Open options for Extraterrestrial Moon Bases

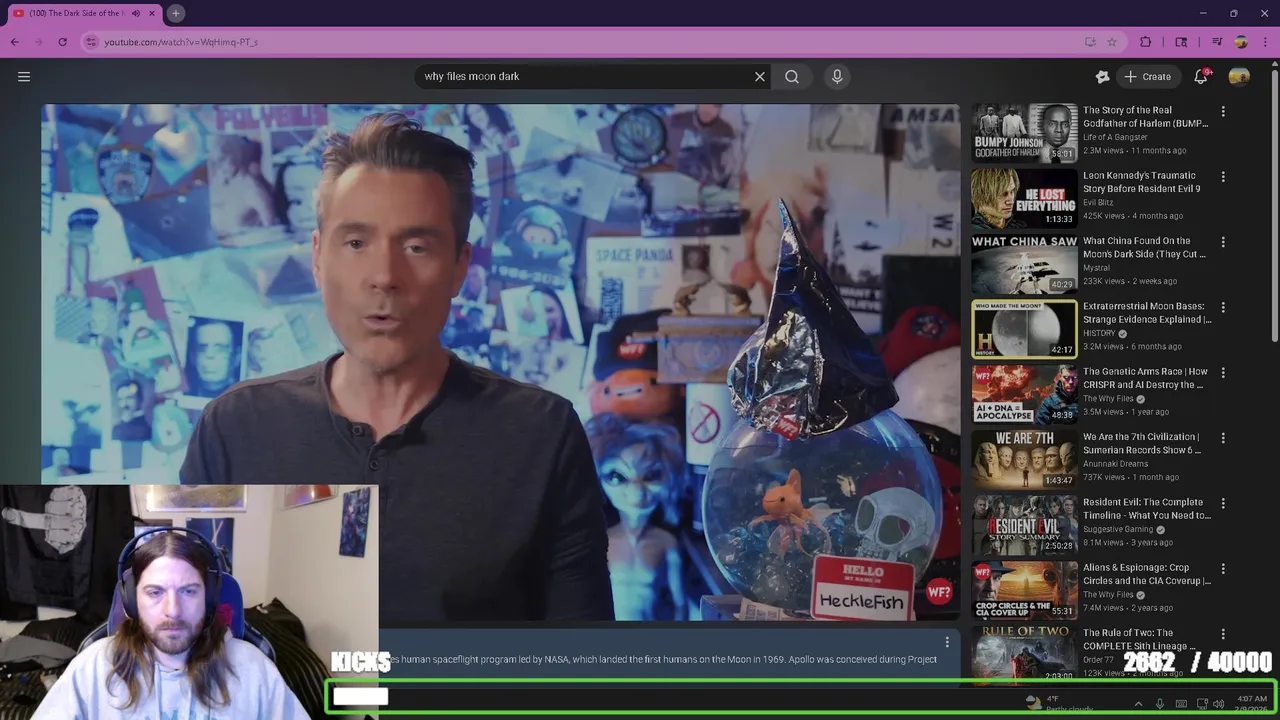(1223, 308)
